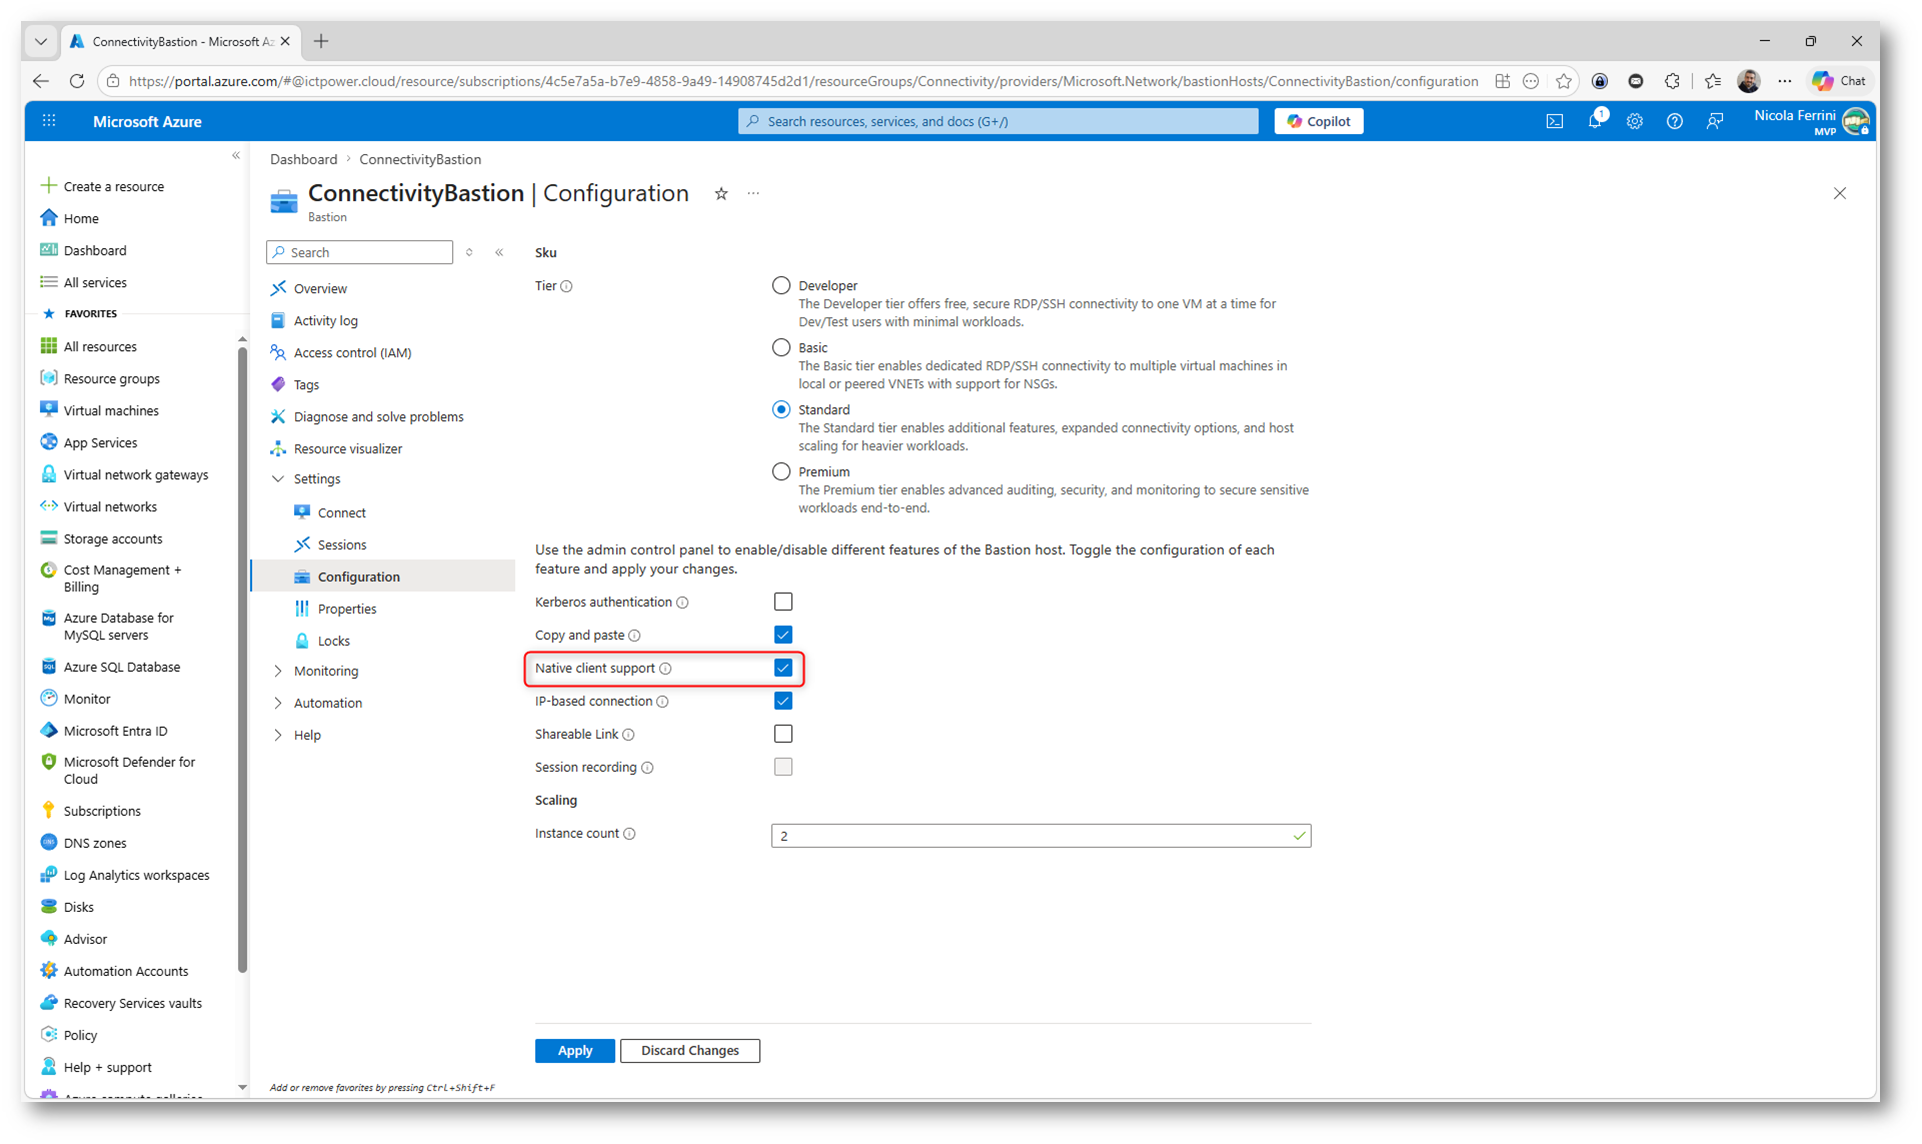Click the Apply button

pyautogui.click(x=574, y=1051)
